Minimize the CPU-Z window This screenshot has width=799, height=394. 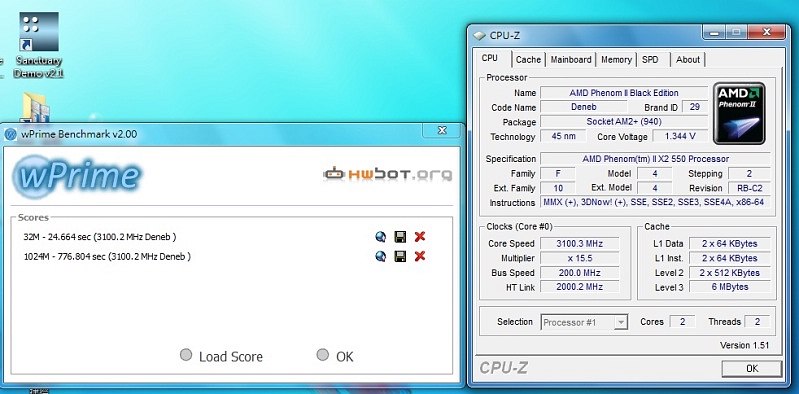point(714,32)
